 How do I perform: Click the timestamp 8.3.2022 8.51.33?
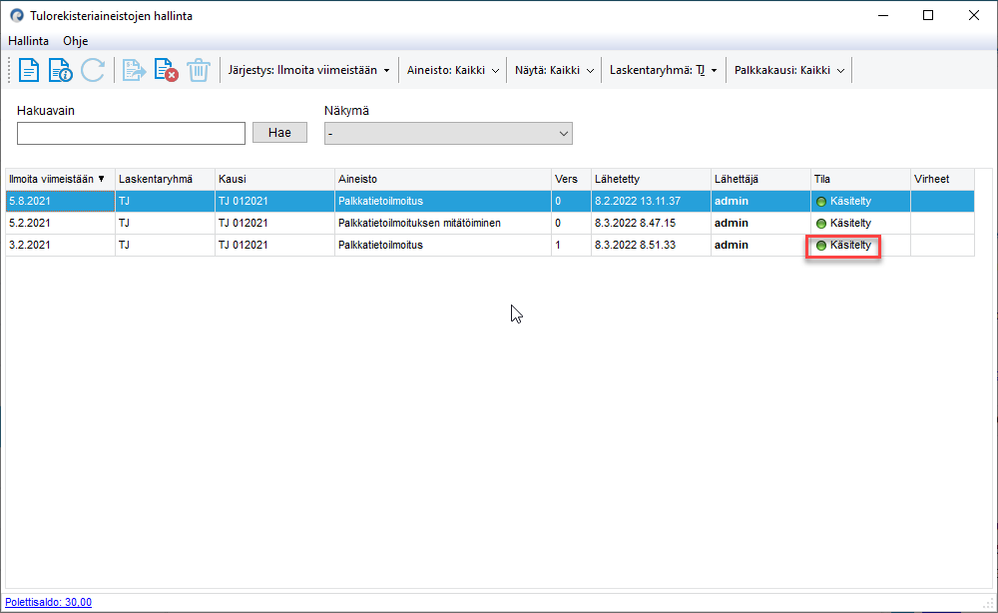(x=635, y=245)
